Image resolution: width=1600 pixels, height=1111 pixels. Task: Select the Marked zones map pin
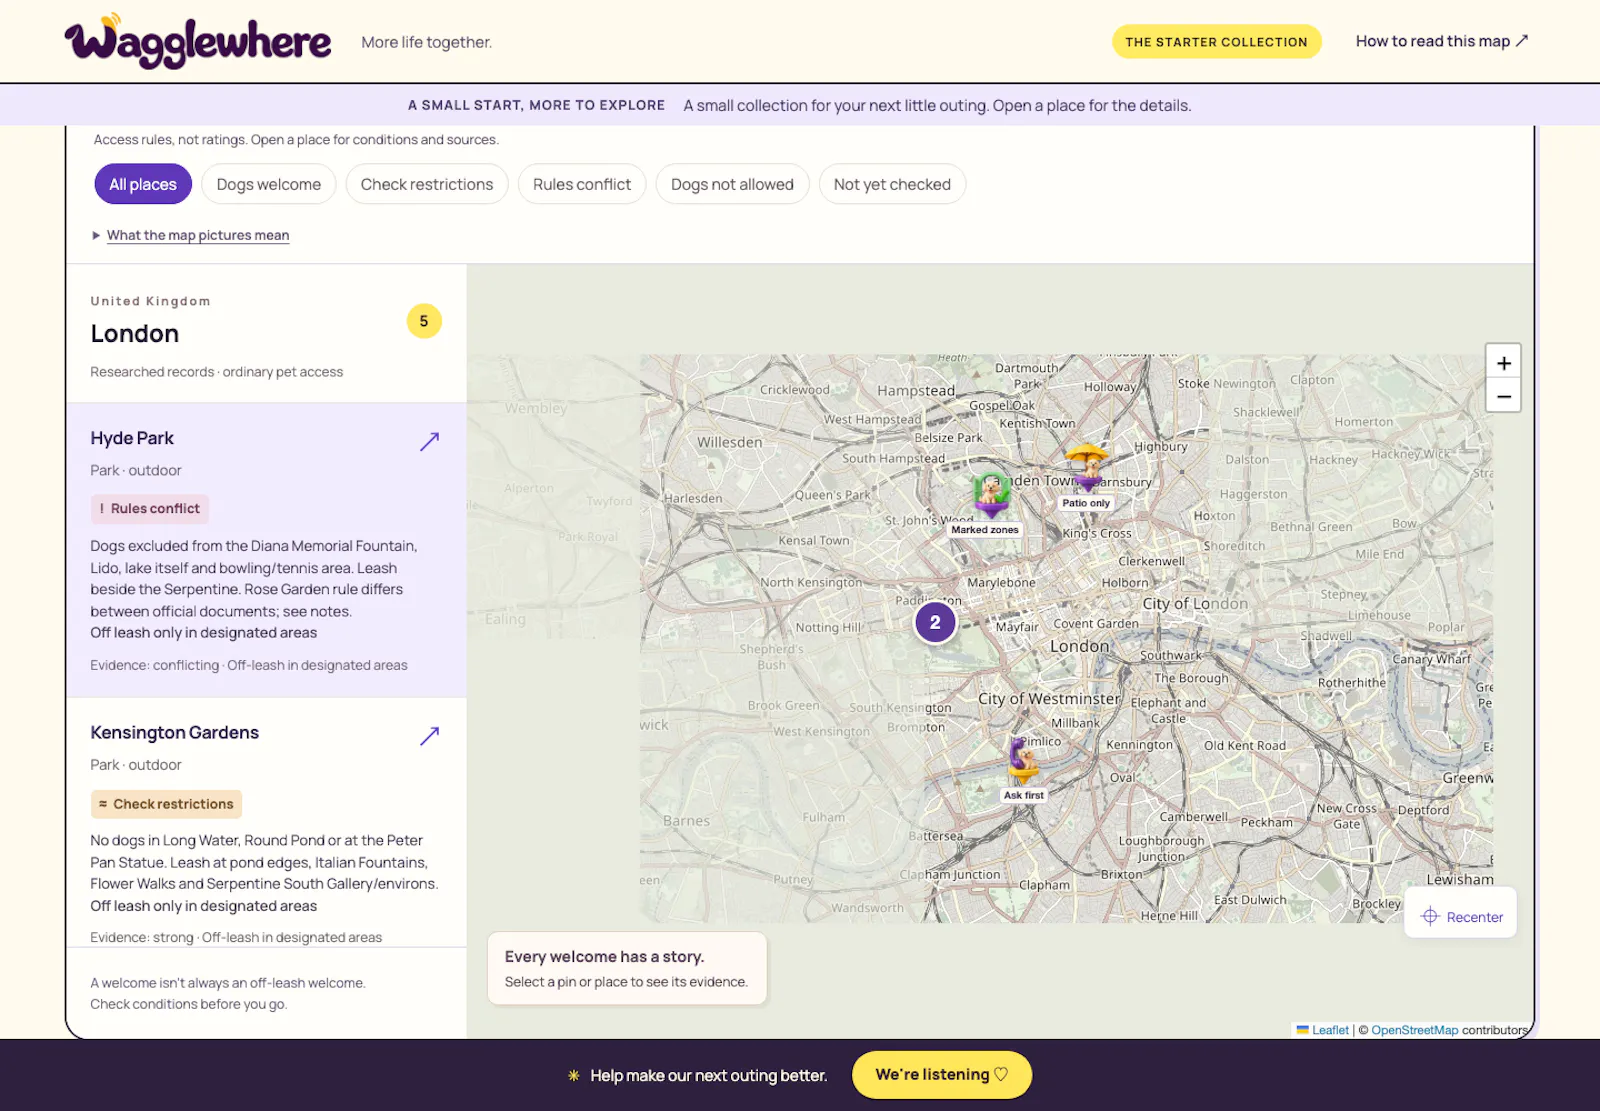pos(990,497)
